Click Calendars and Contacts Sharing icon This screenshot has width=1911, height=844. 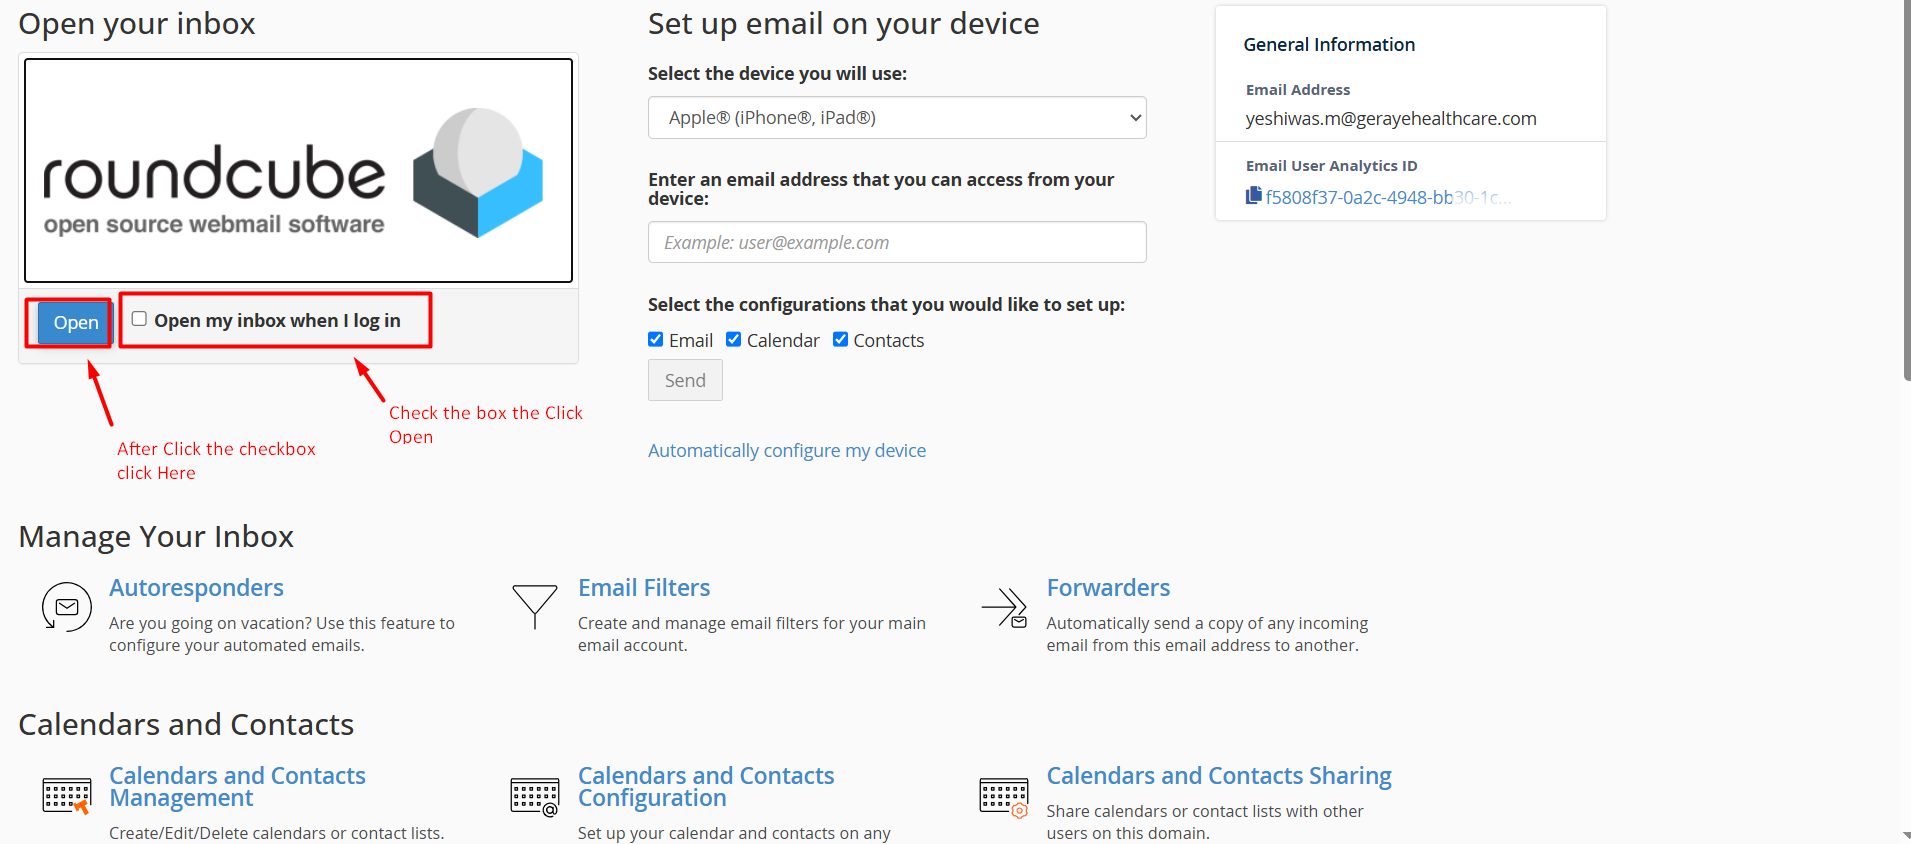point(1004,797)
